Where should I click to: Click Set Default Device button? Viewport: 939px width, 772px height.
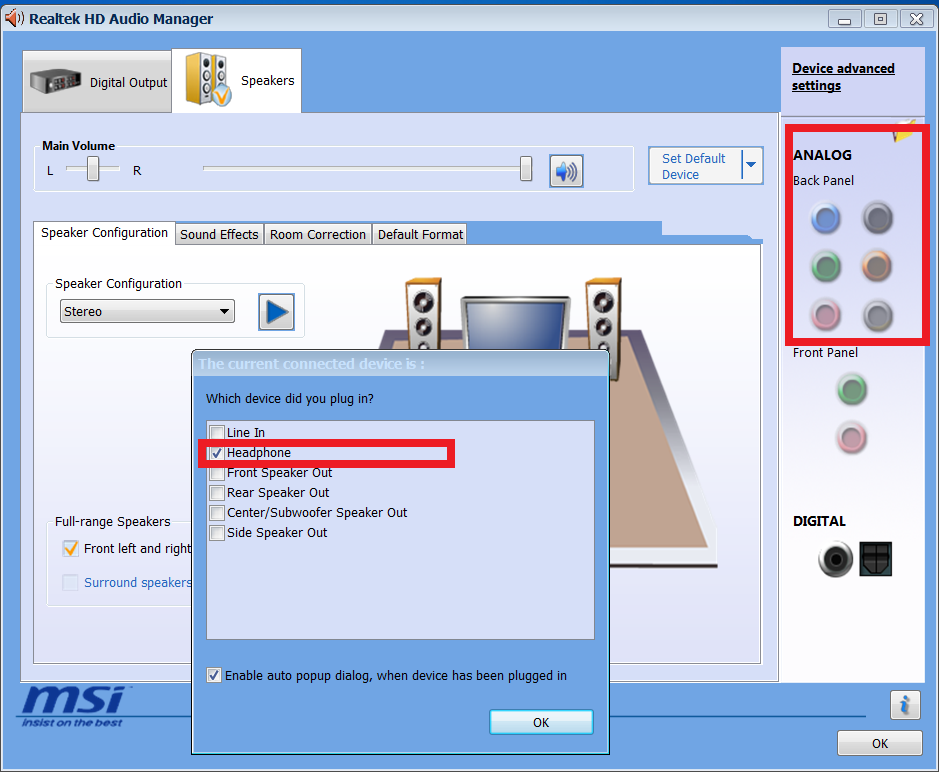[695, 166]
